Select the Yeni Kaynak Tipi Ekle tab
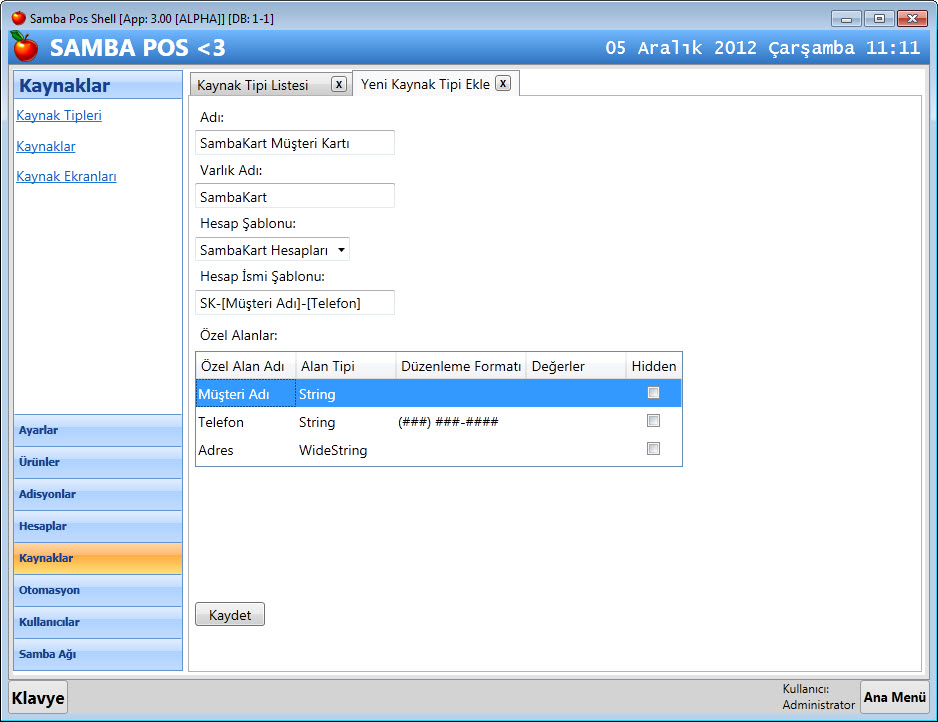938x722 pixels. [x=425, y=85]
